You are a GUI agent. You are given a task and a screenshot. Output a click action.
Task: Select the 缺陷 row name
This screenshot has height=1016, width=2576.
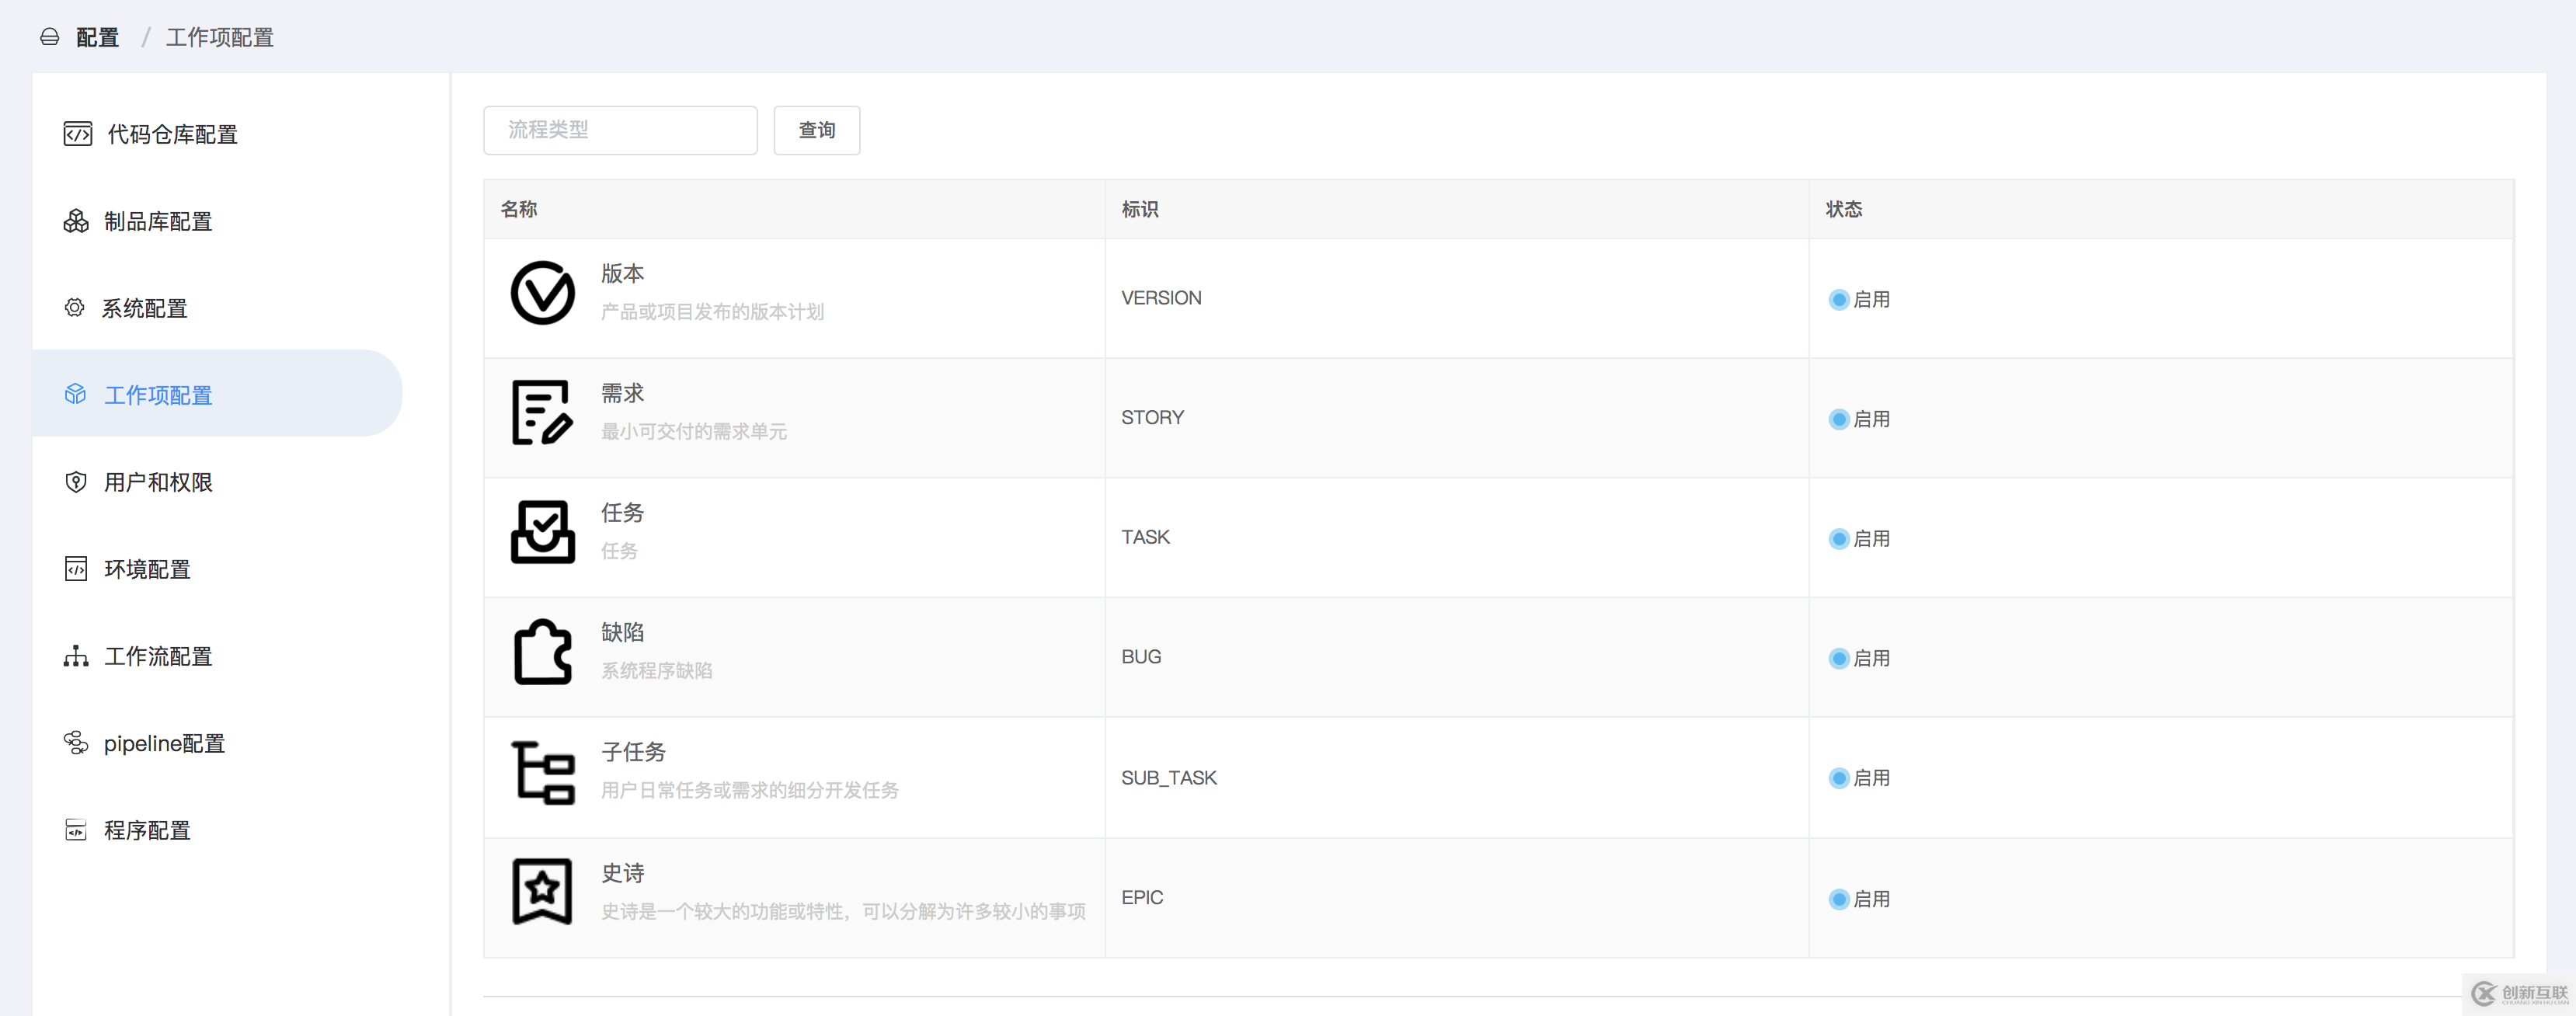coord(622,632)
